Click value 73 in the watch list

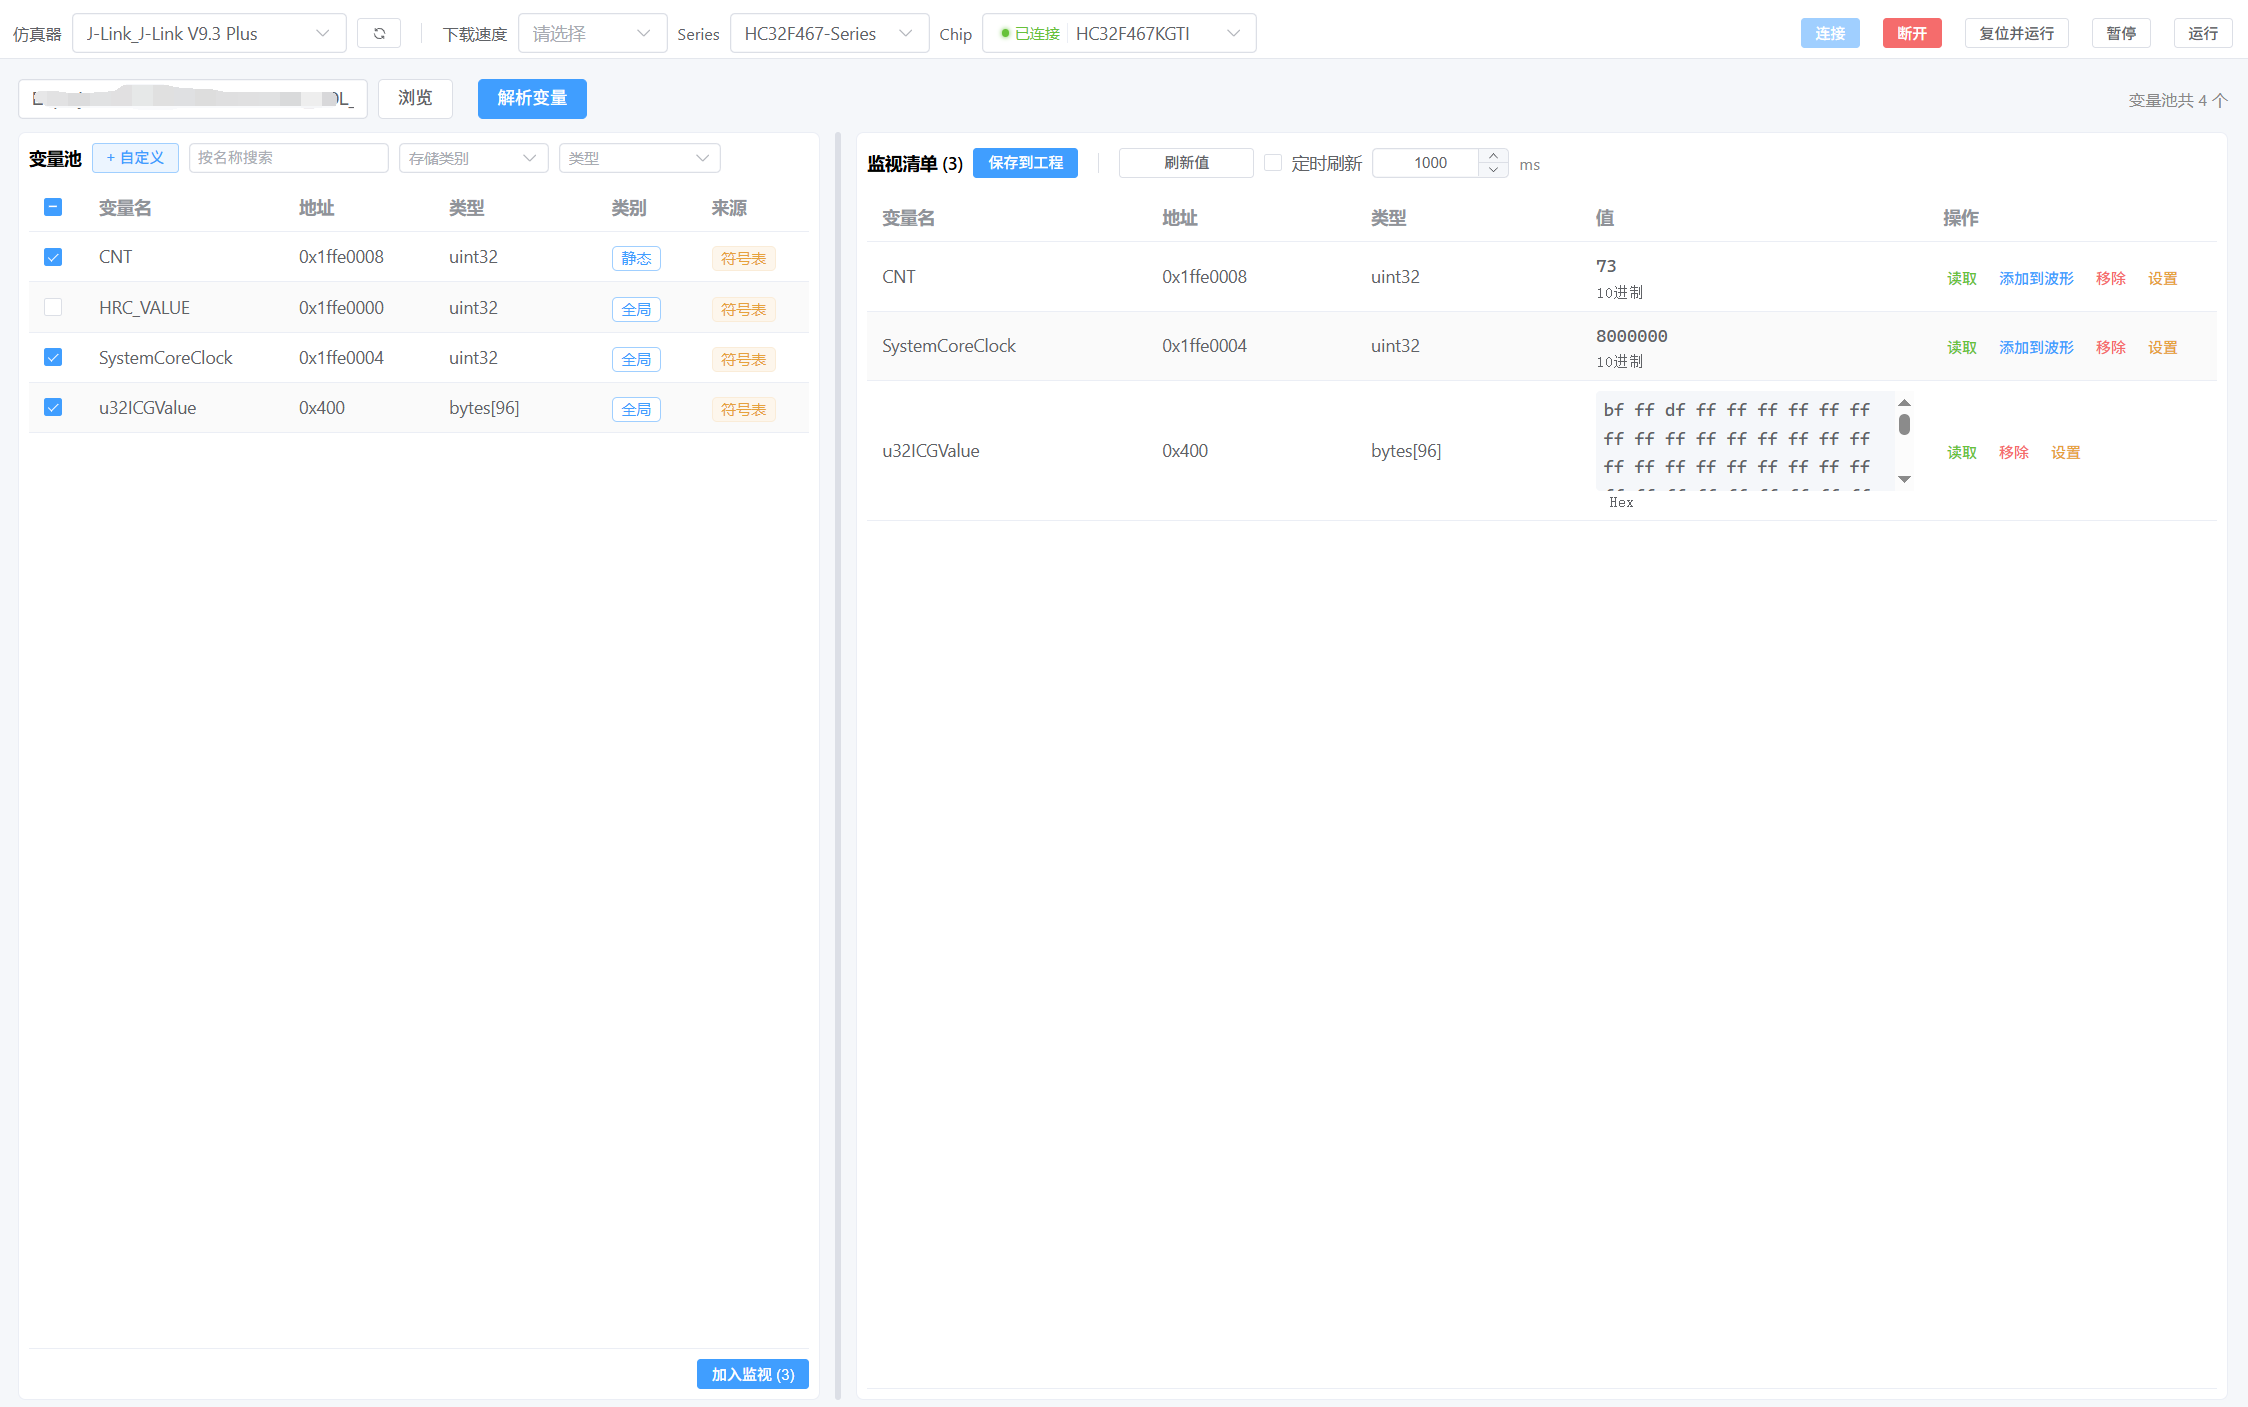pos(1606,266)
